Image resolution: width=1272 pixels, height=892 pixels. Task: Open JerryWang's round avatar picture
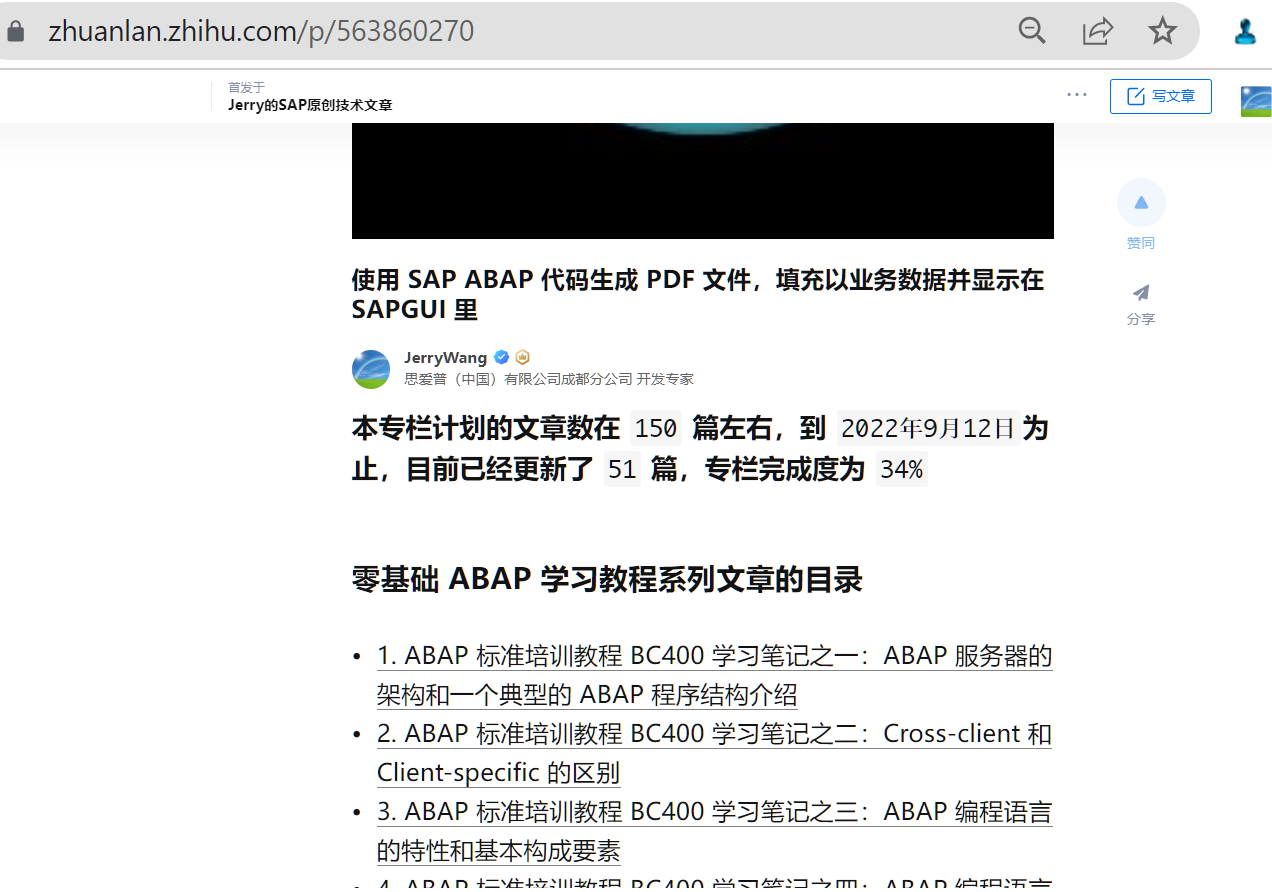371,369
